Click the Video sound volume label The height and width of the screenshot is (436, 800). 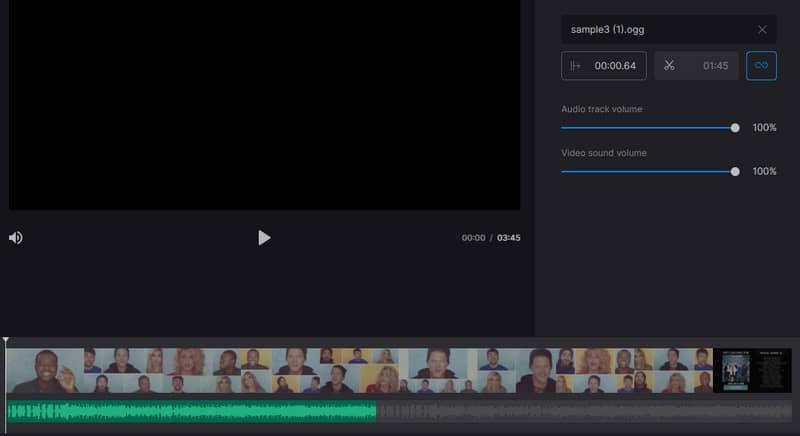click(x=604, y=152)
